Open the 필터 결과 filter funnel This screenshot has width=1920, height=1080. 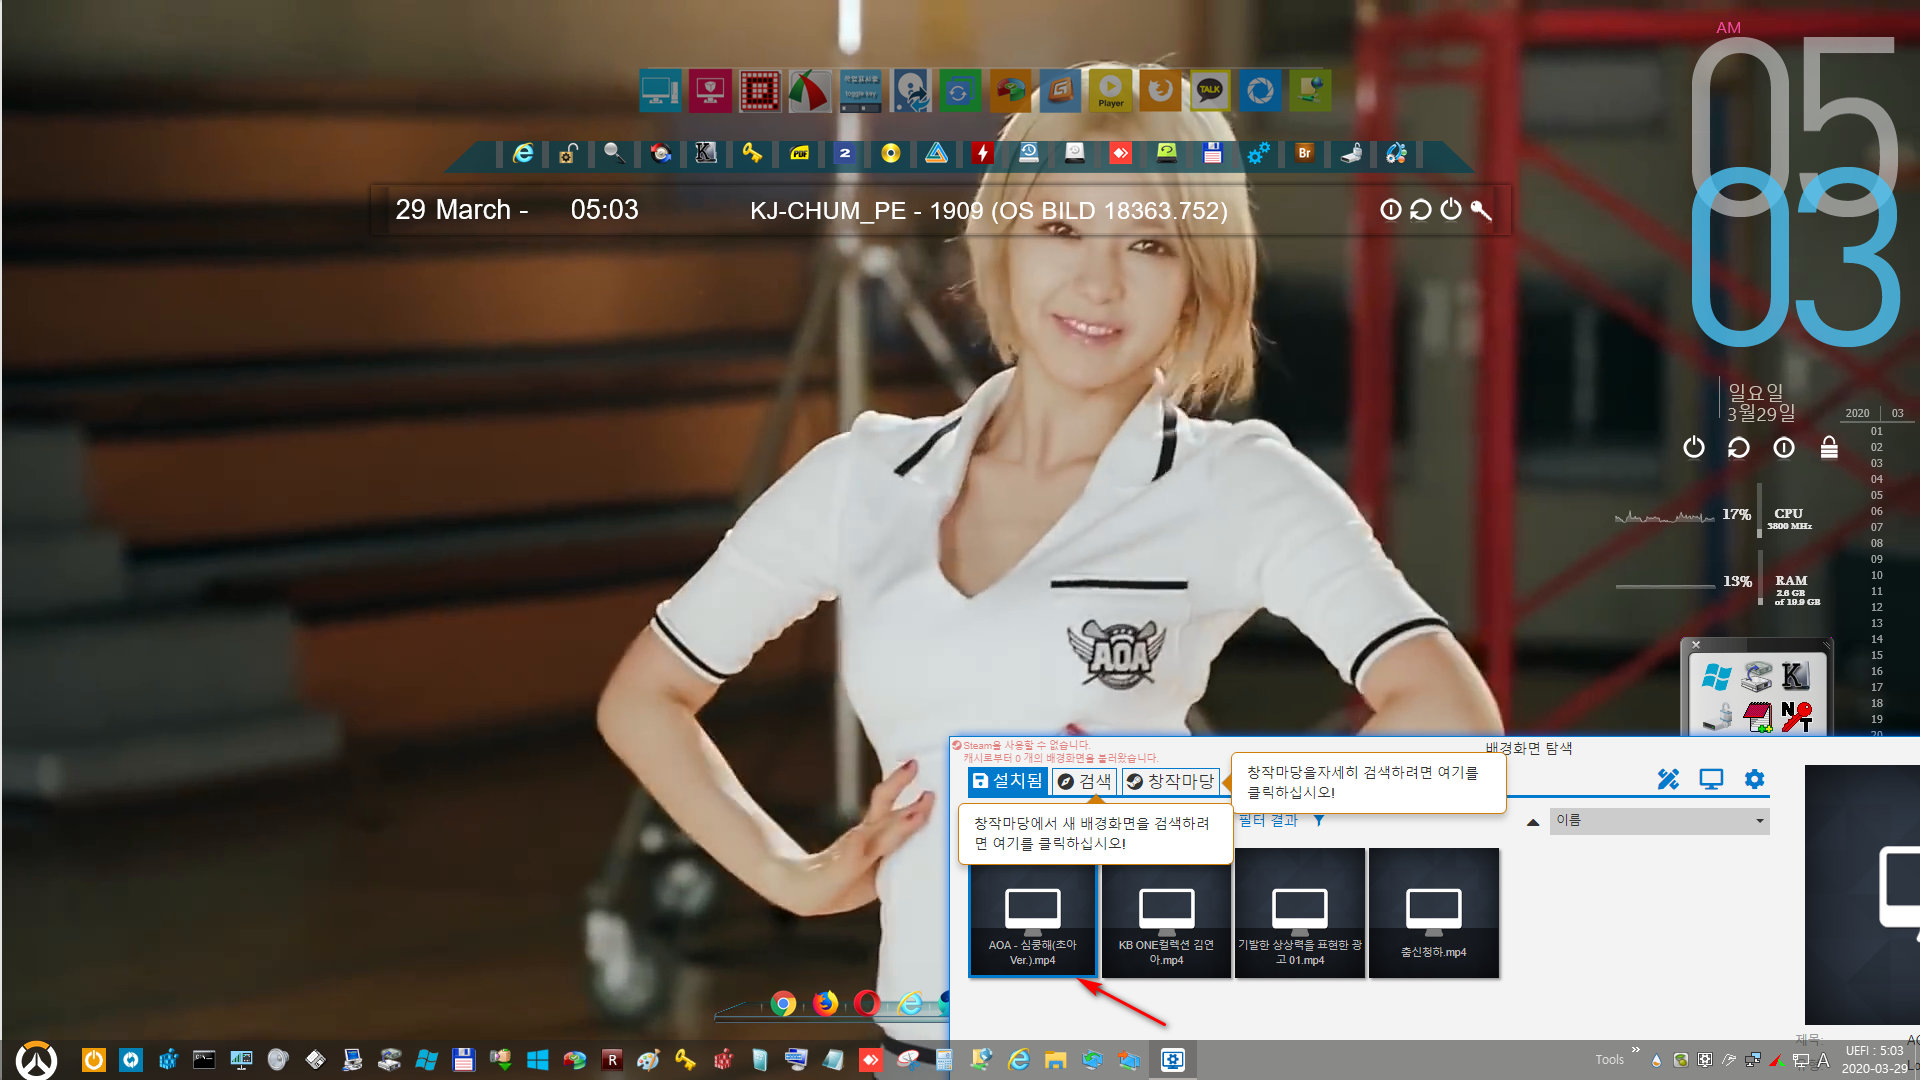pos(1319,820)
